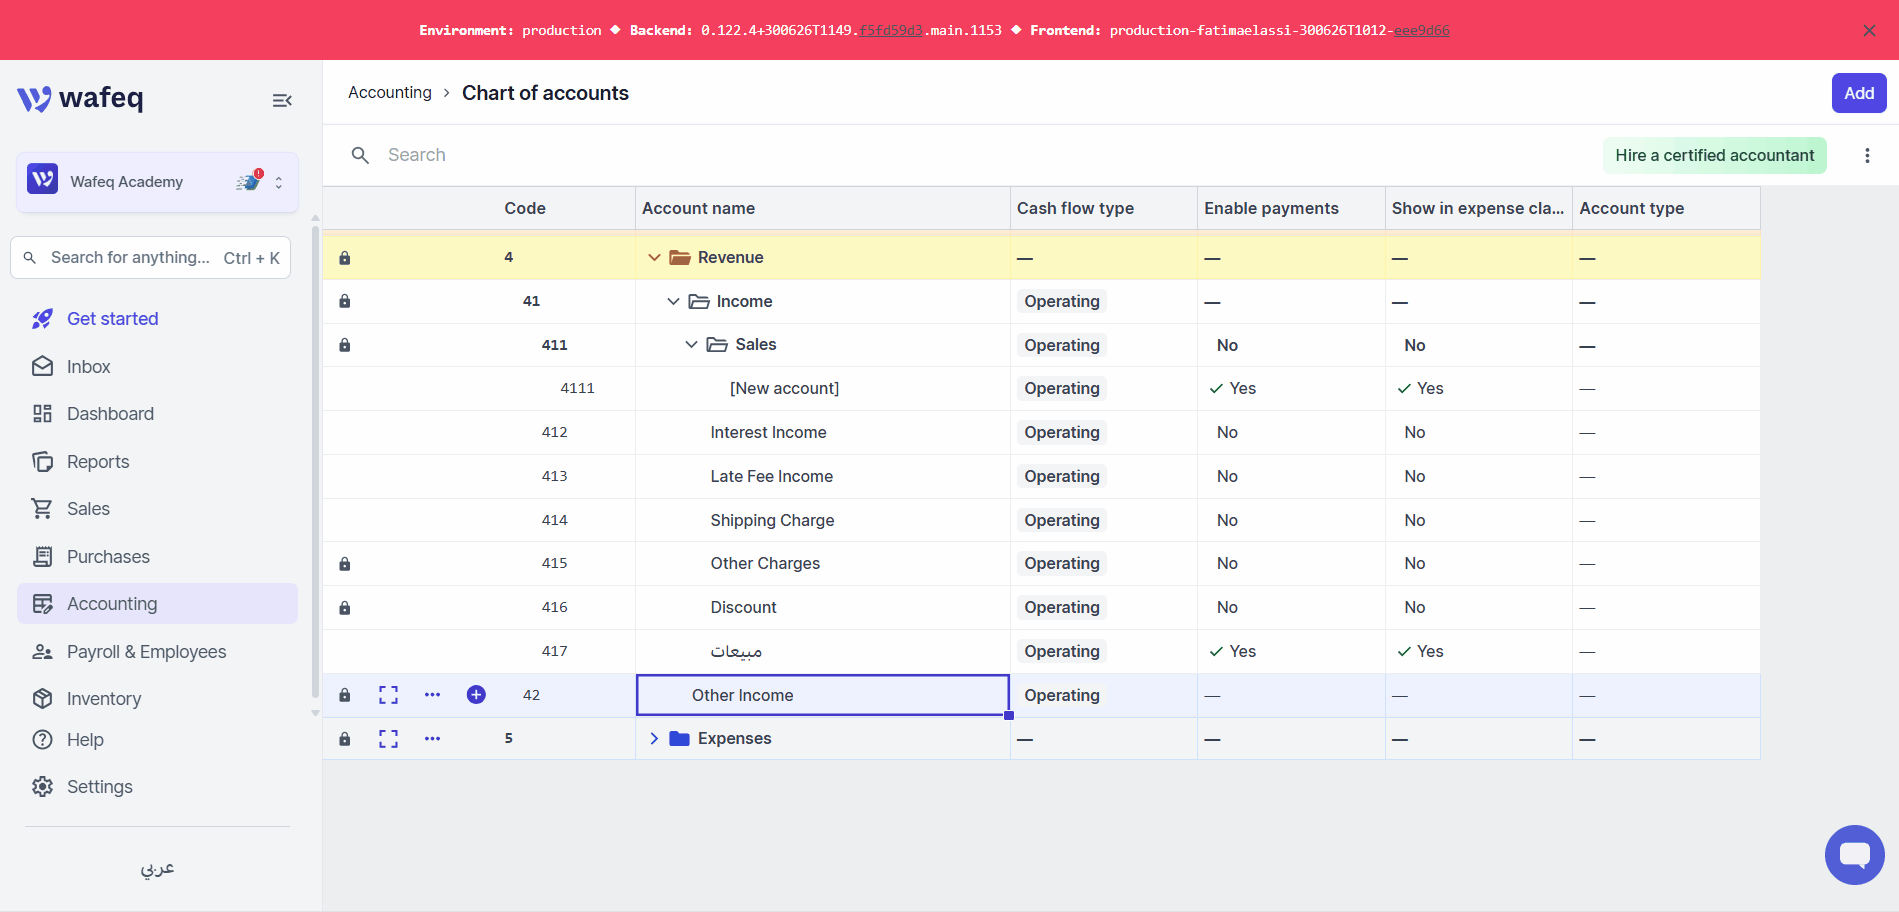Expand the Expenses folder
1899x912 pixels.
click(654, 739)
